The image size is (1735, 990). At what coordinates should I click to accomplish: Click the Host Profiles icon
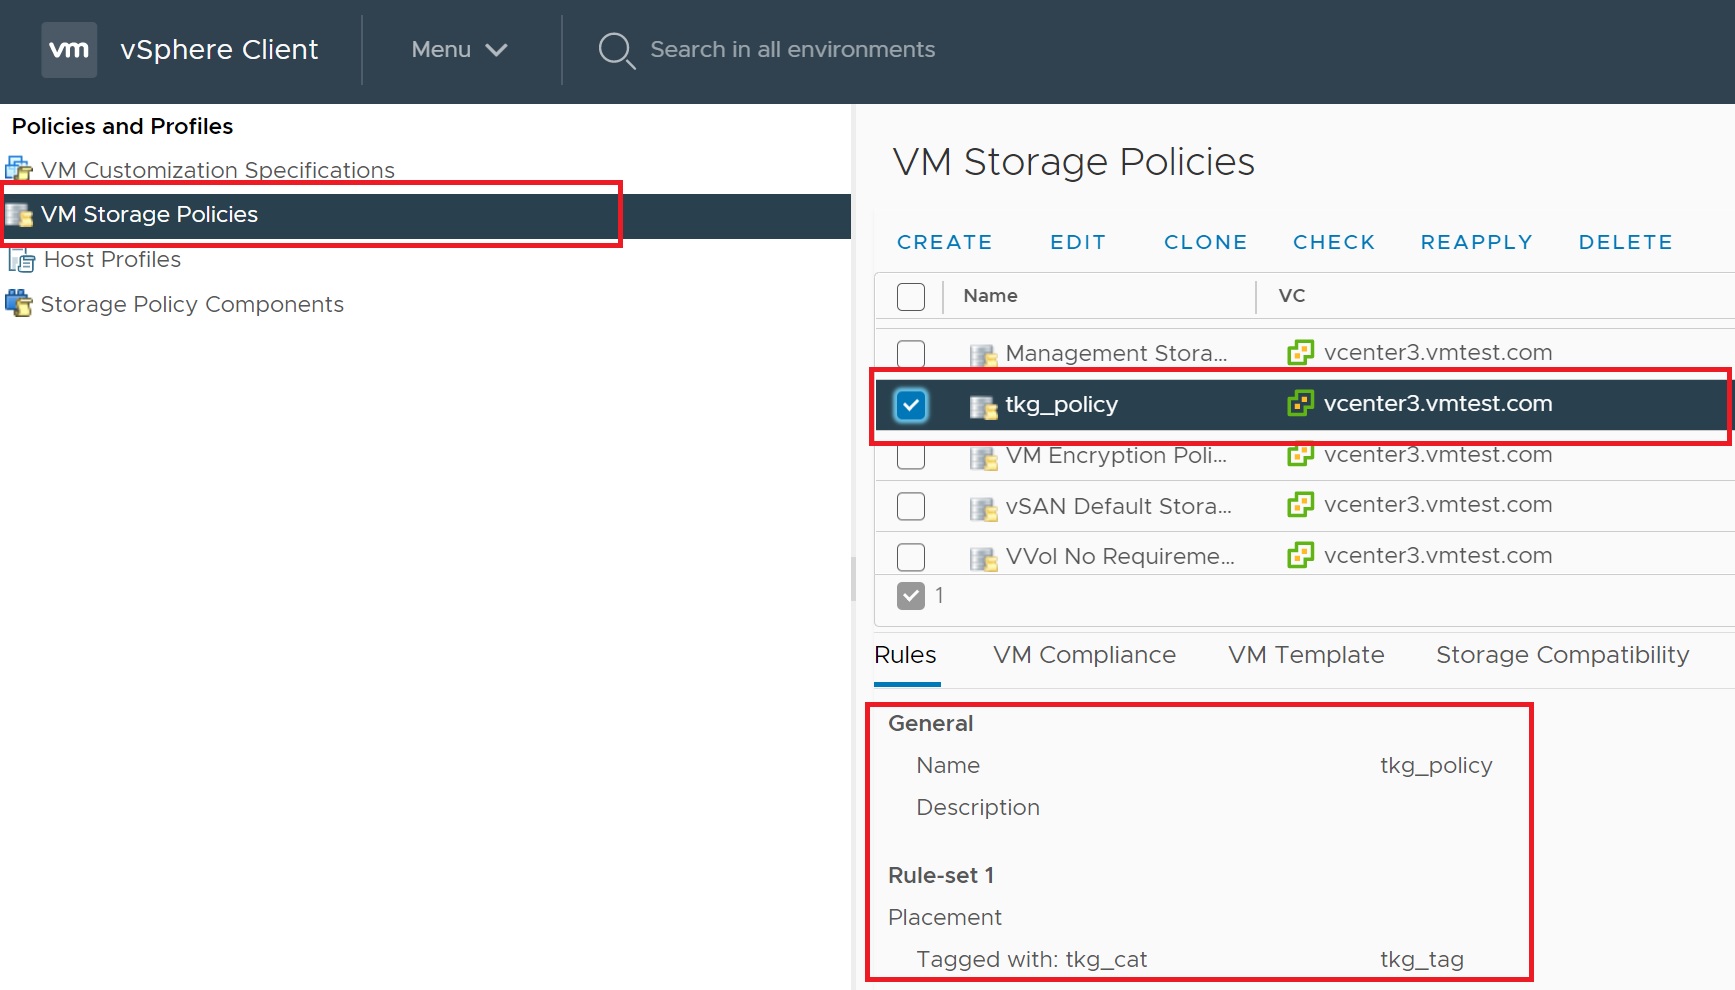pyautogui.click(x=21, y=260)
